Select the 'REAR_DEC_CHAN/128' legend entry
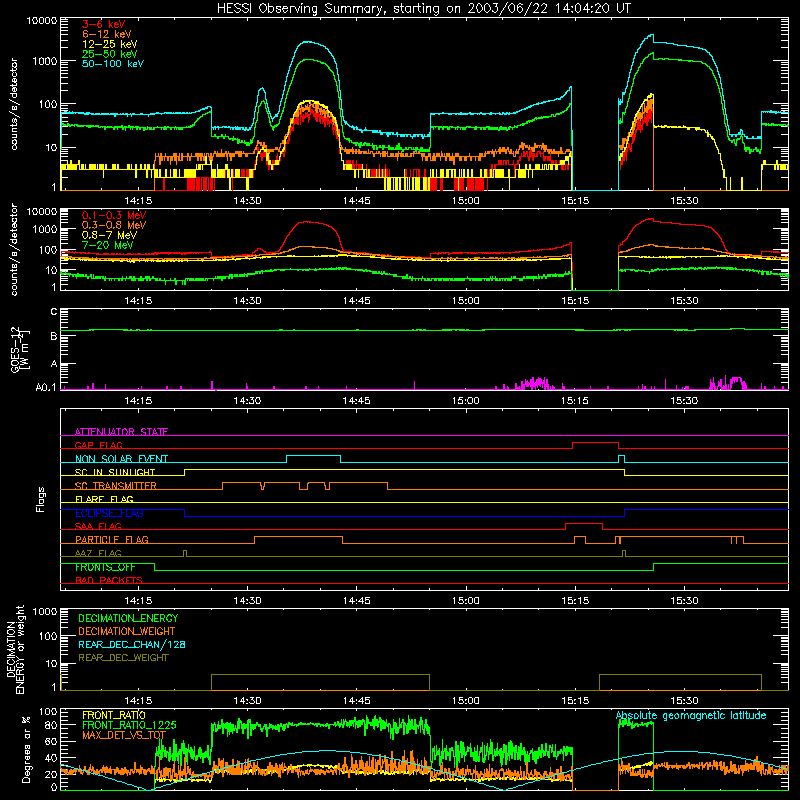The height and width of the screenshot is (800, 800). (x=132, y=644)
